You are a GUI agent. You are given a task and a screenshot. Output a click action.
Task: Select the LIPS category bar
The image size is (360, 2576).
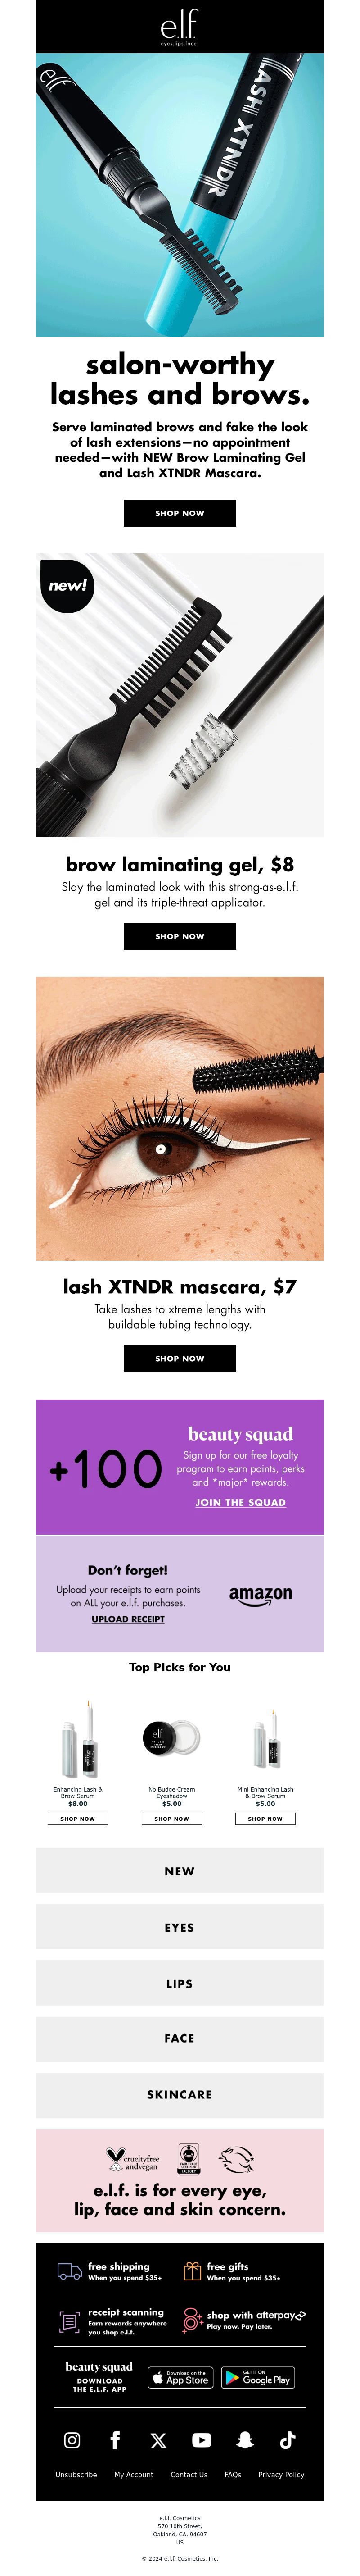[180, 1983]
